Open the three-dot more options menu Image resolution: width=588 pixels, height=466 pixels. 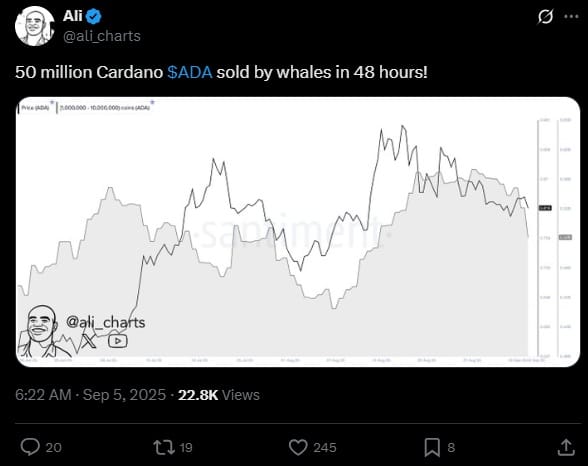tap(572, 16)
